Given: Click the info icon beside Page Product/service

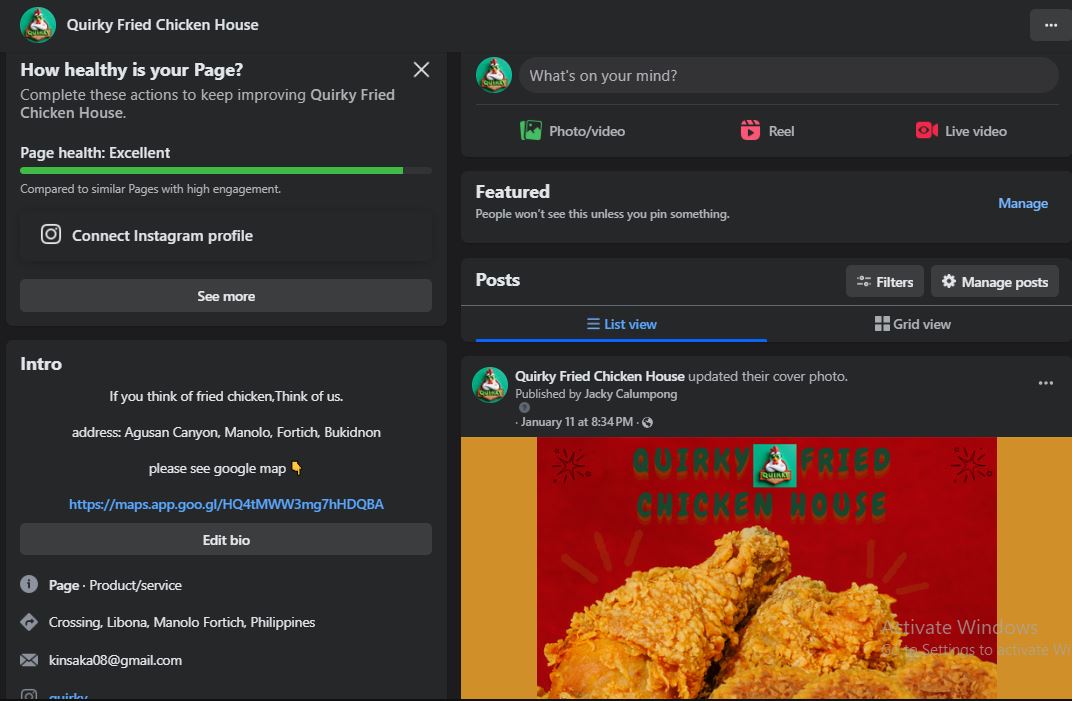Looking at the screenshot, I should click(29, 584).
